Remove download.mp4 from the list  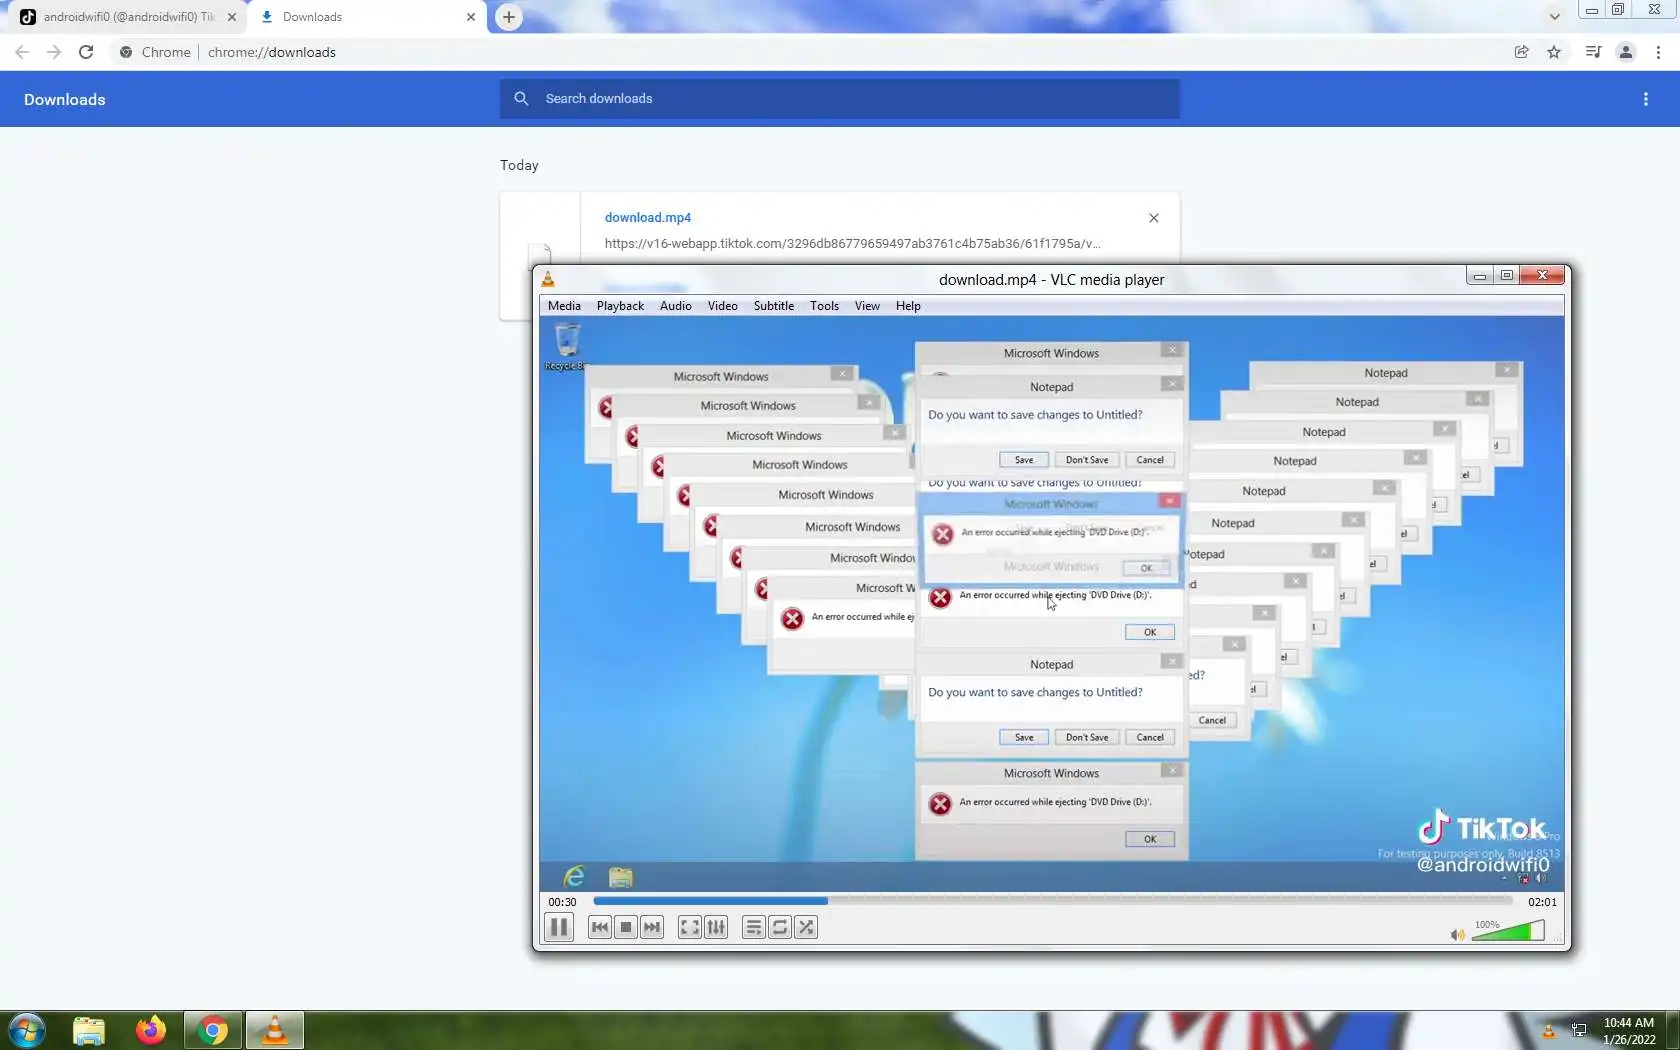click(x=1154, y=218)
